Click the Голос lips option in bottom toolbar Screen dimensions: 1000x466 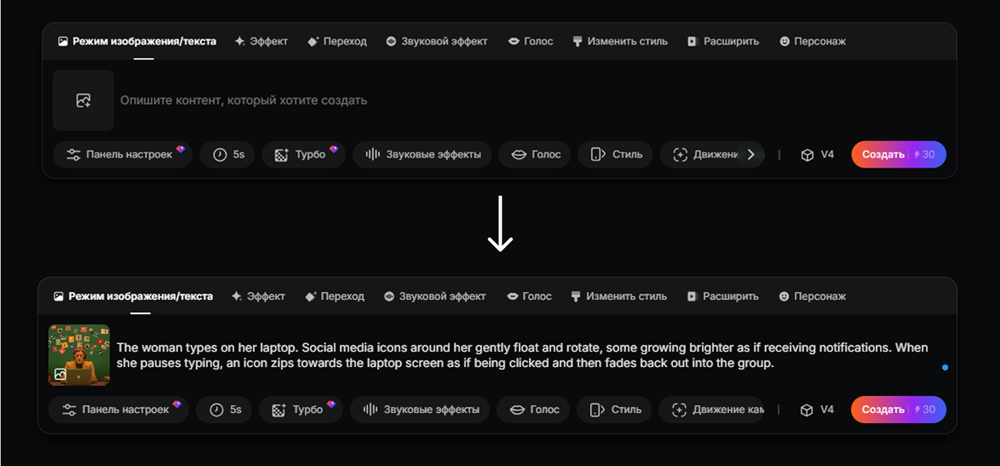pos(533,409)
